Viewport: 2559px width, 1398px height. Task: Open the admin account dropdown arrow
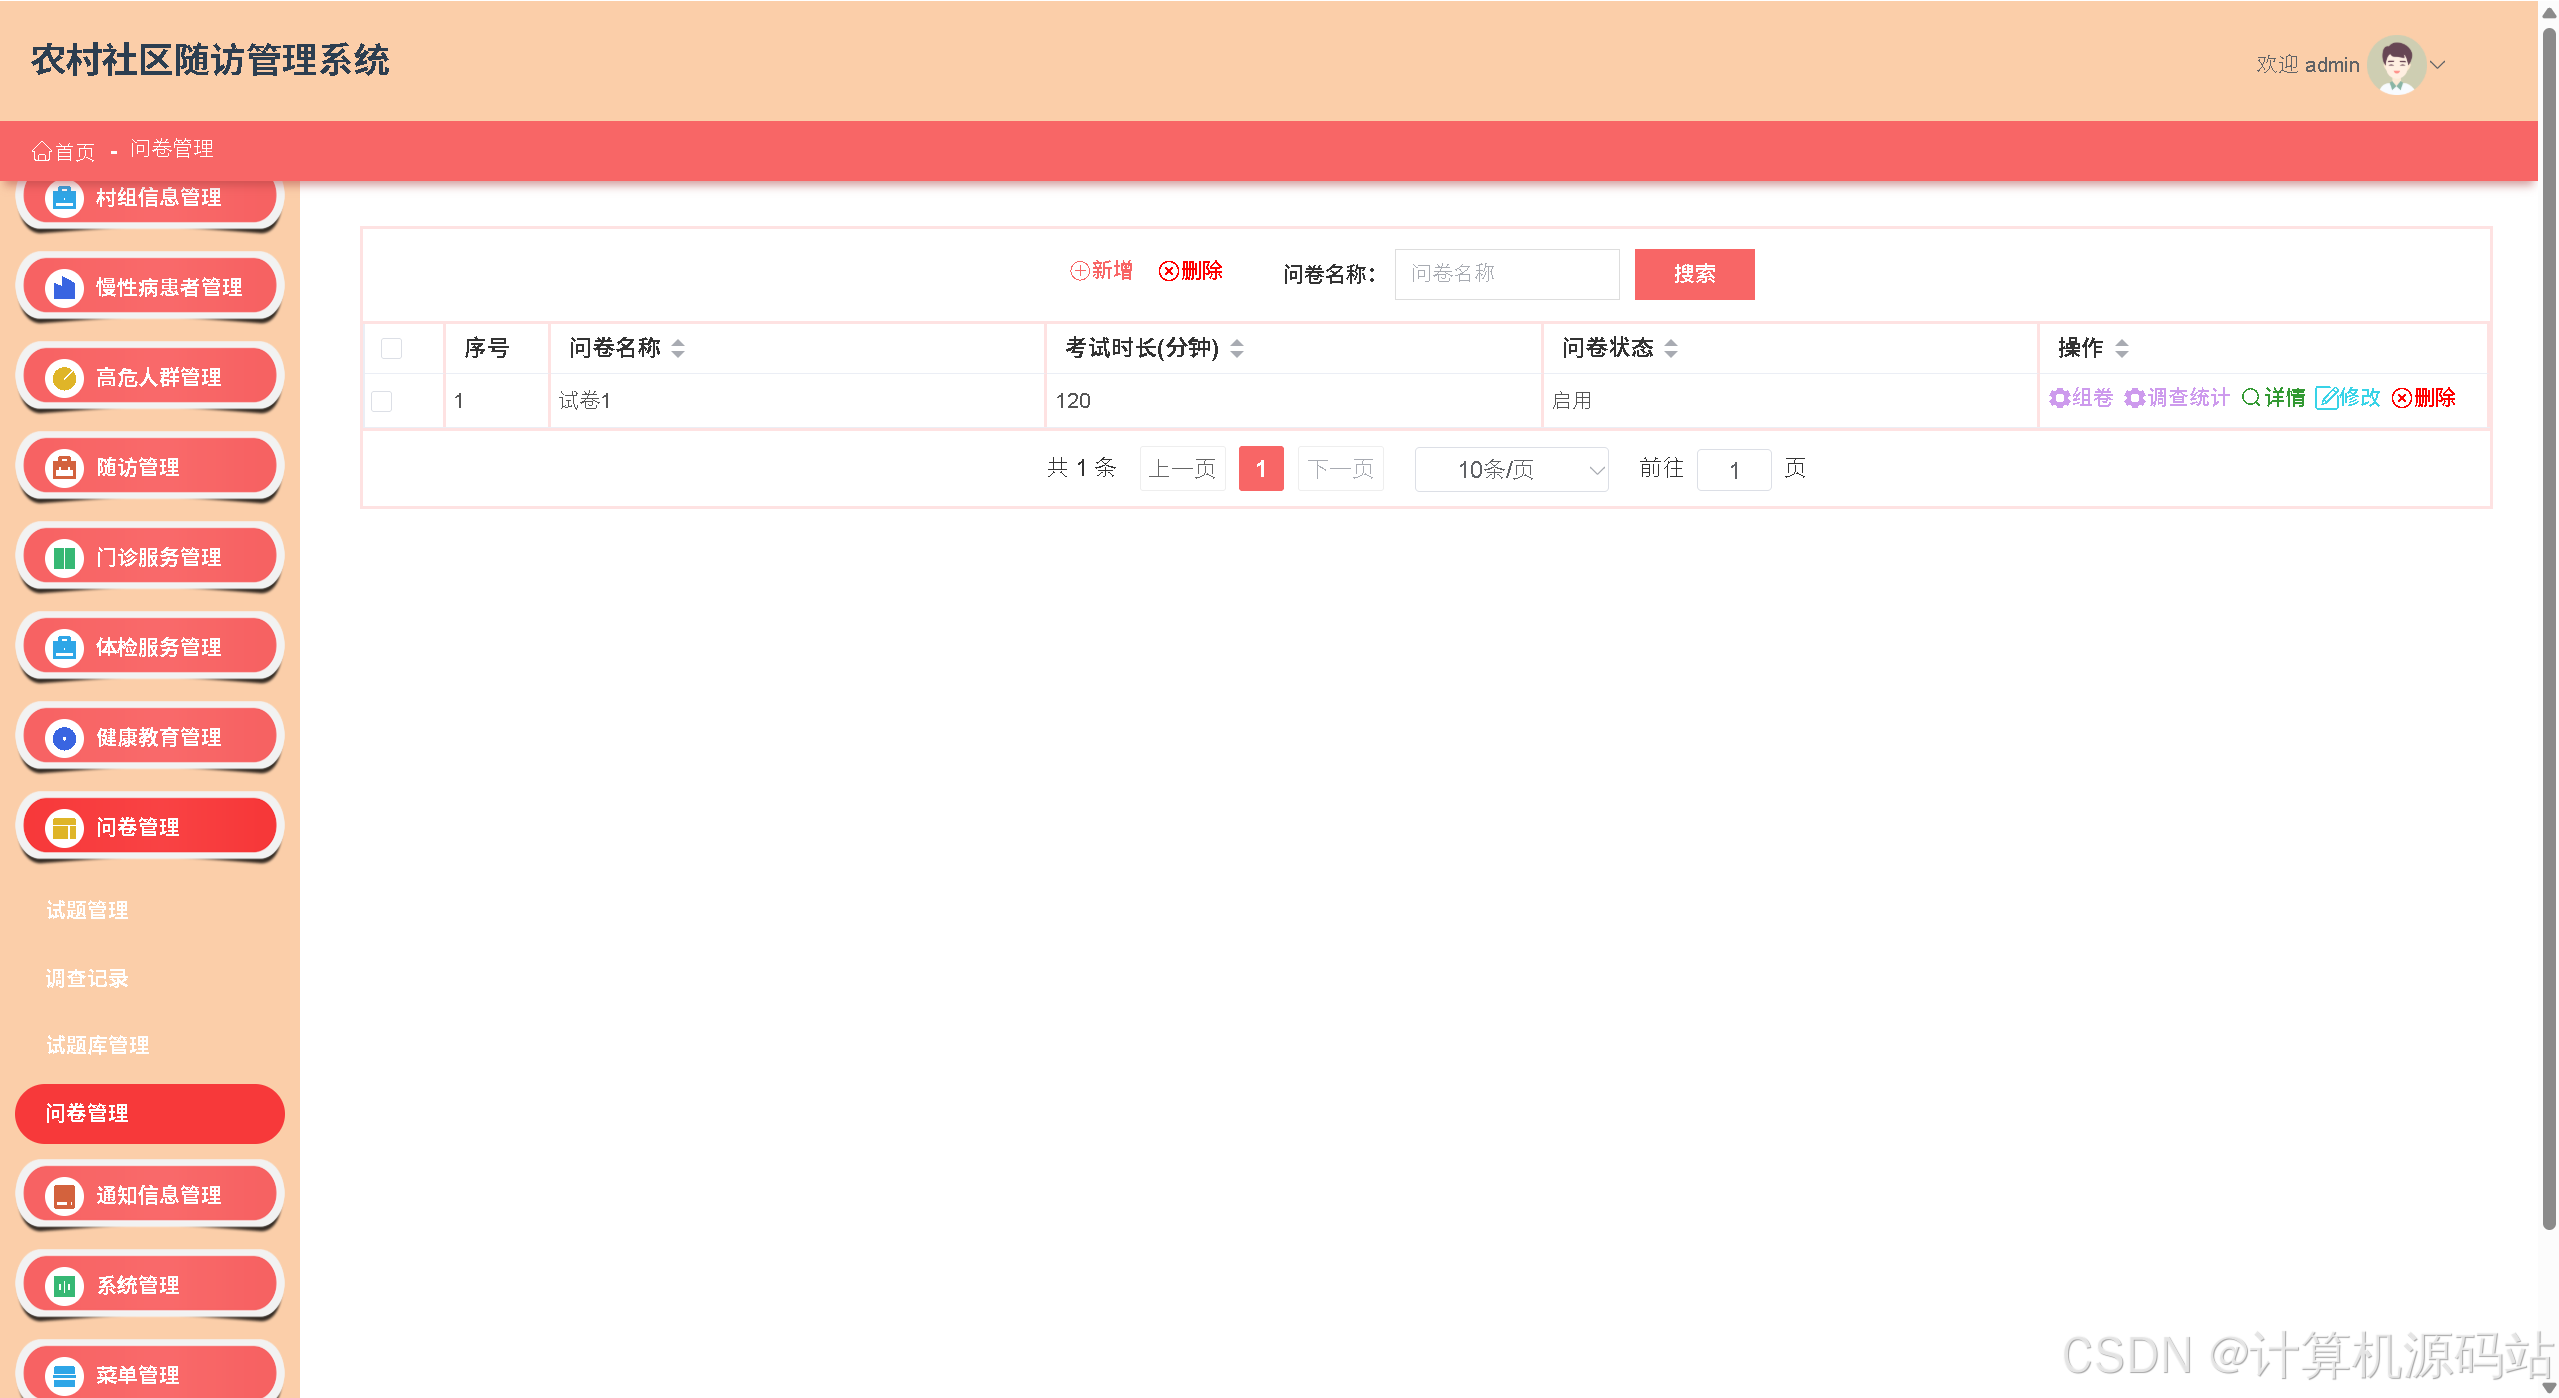pos(2438,65)
